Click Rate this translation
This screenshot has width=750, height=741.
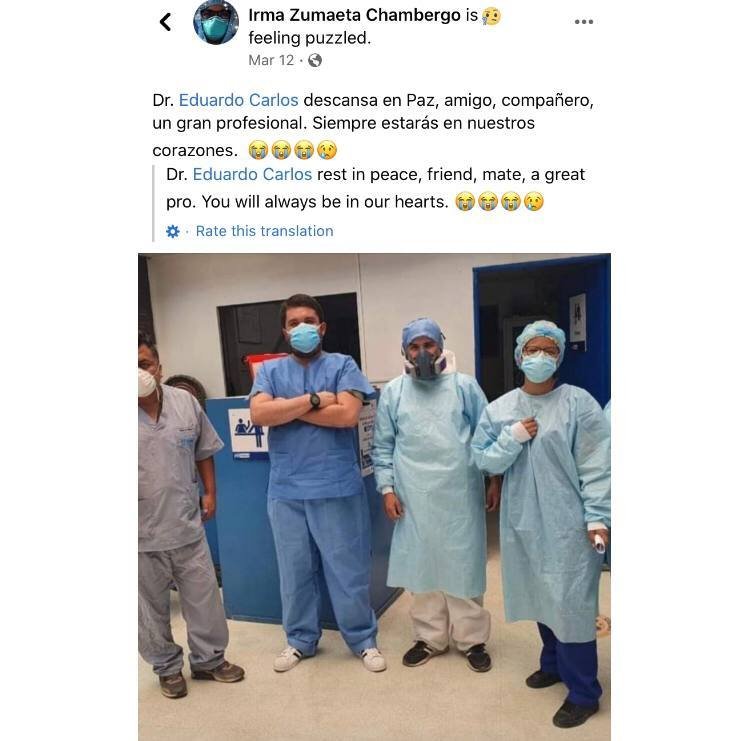click(265, 231)
